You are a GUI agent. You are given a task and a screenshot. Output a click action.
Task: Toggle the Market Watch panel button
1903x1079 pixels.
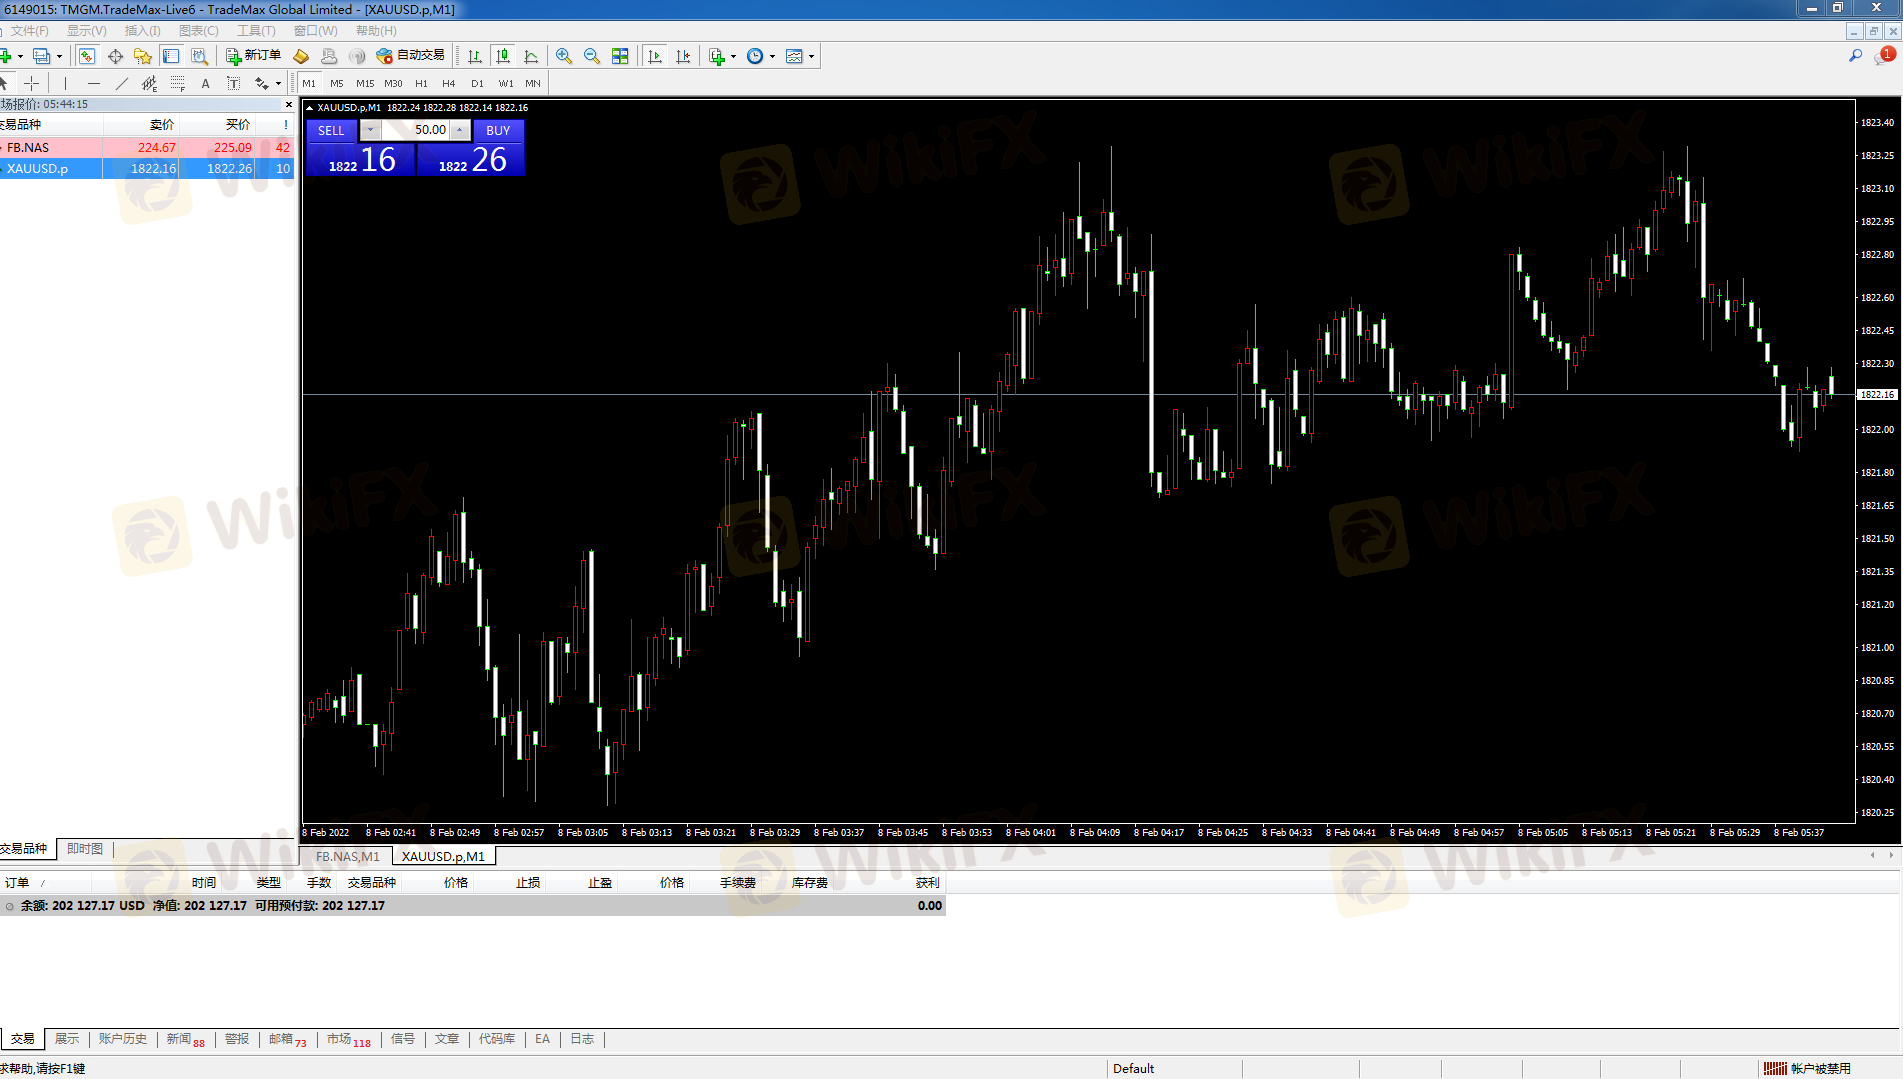[87, 56]
